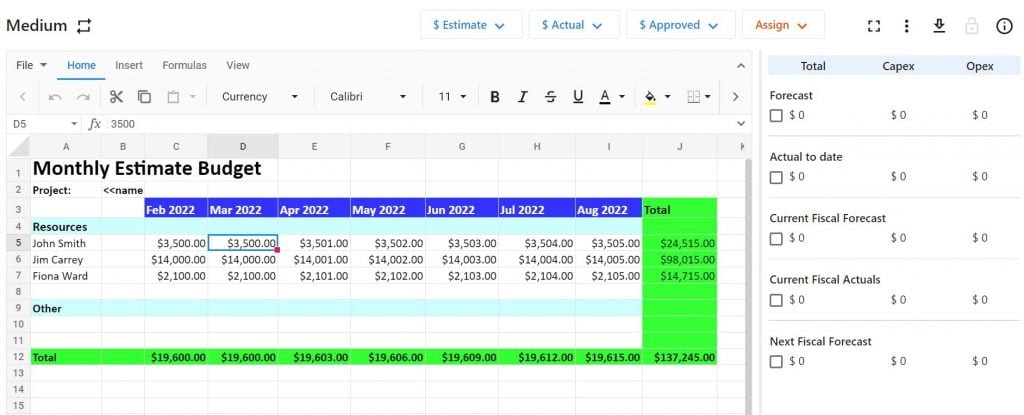Click the Copy icon in toolbar
Screen dimensions: 1024x415
(144, 97)
